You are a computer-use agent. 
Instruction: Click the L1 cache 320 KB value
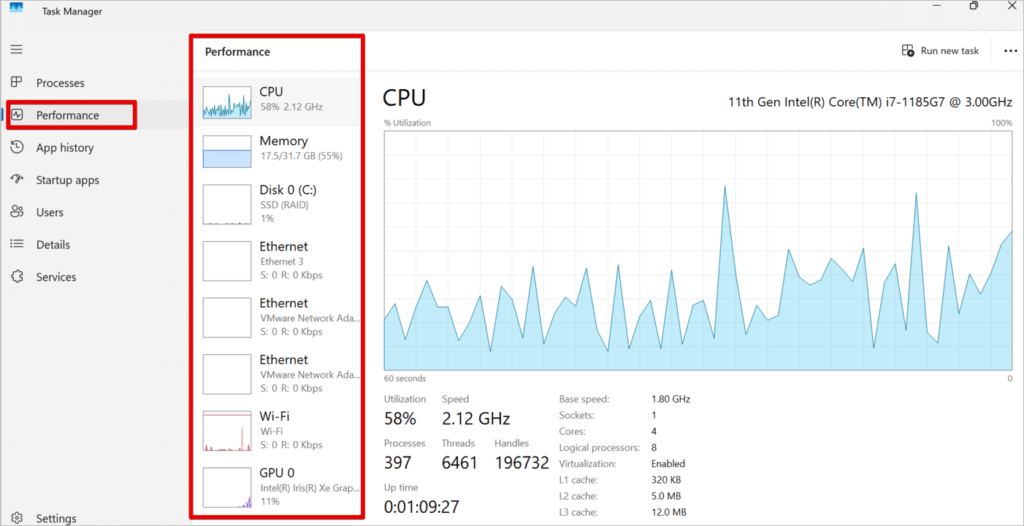pos(667,480)
